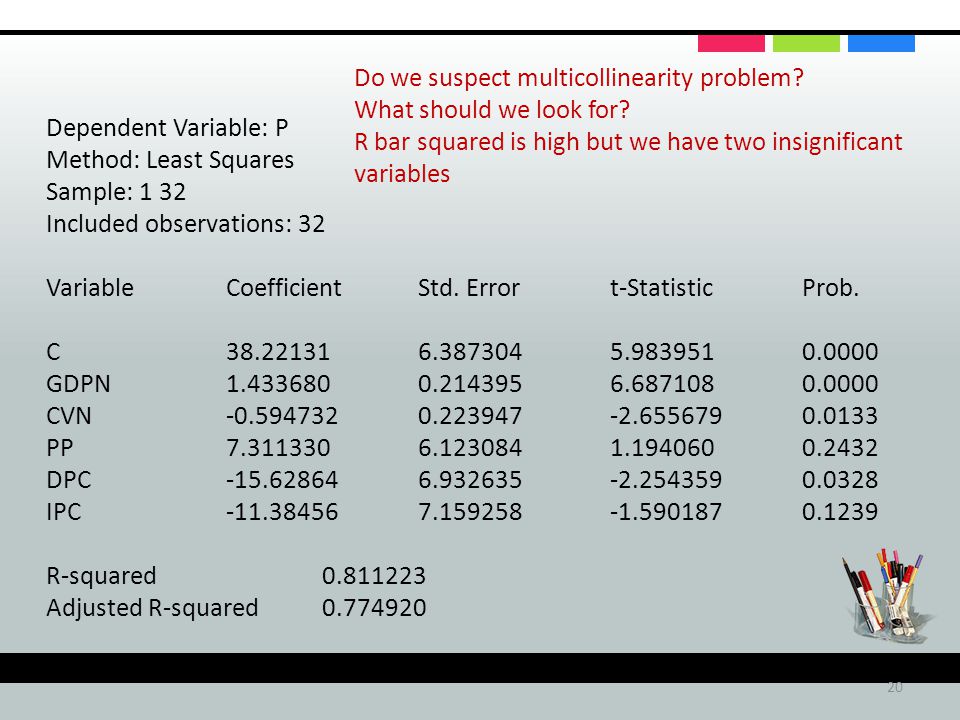Click the 'Prob.' column header
This screenshot has height=720, width=960.
[x=831, y=288]
